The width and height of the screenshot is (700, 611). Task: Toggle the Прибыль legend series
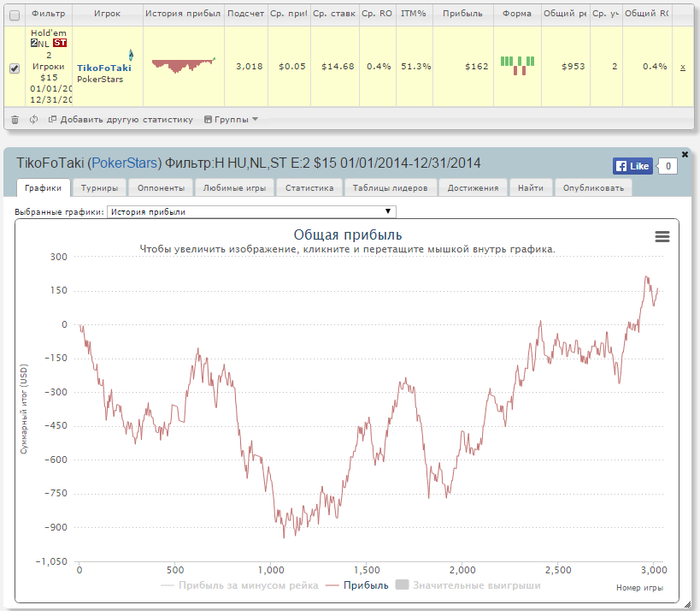(357, 585)
